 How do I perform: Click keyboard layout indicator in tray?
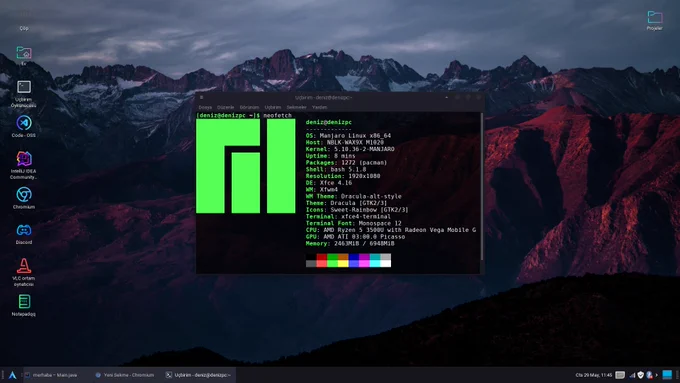(x=620, y=375)
